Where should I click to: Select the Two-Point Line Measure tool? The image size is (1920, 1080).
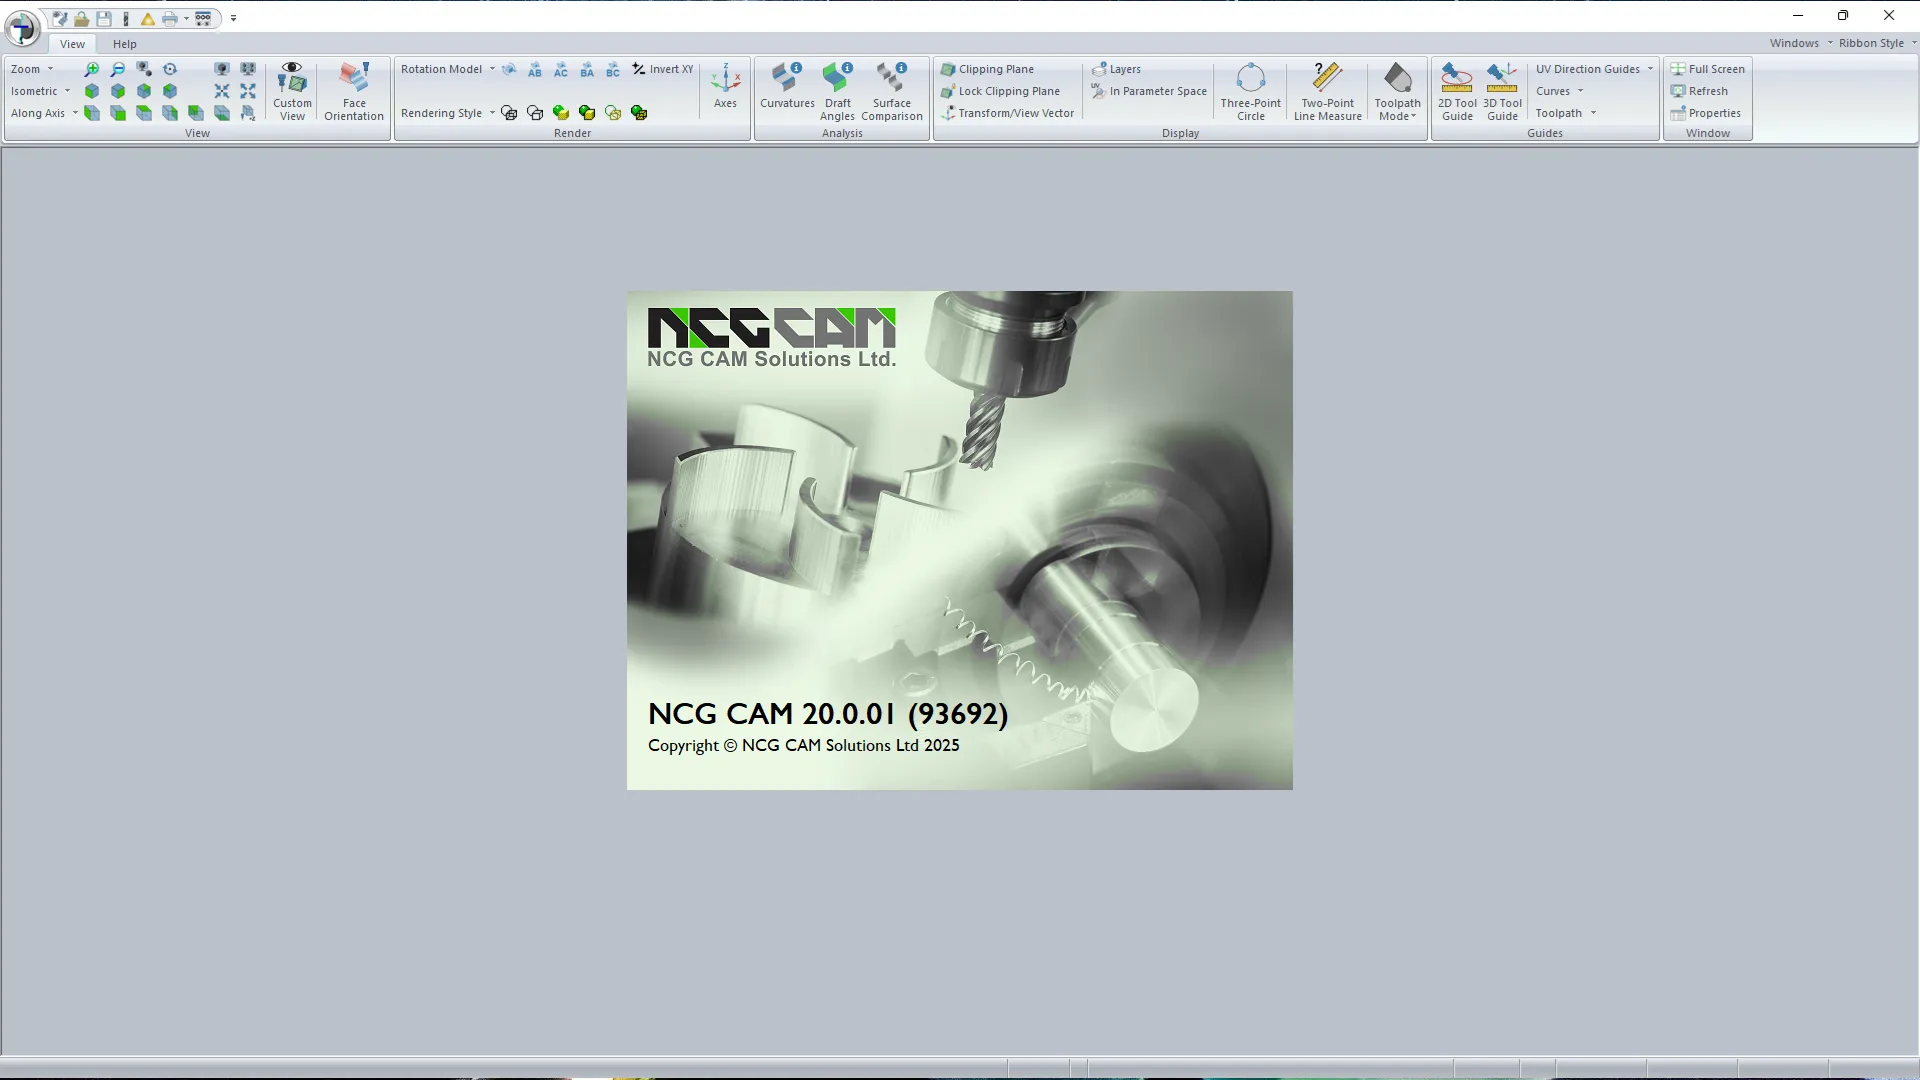click(1325, 91)
